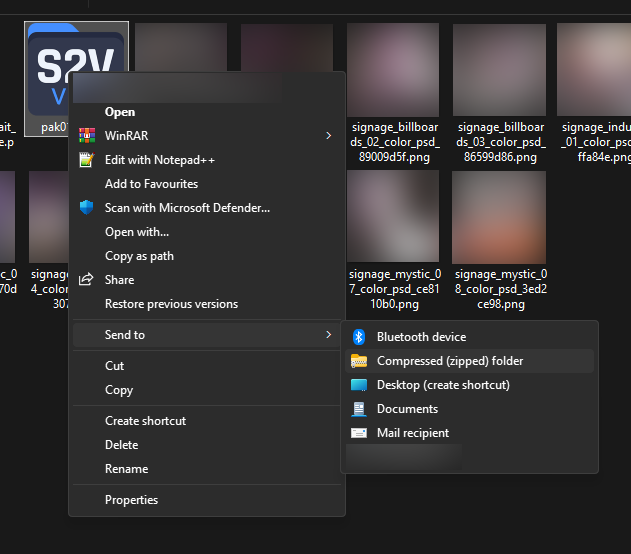Click the Bluetooth icon in the Send to submenu
The width and height of the screenshot is (631, 554).
[359, 337]
